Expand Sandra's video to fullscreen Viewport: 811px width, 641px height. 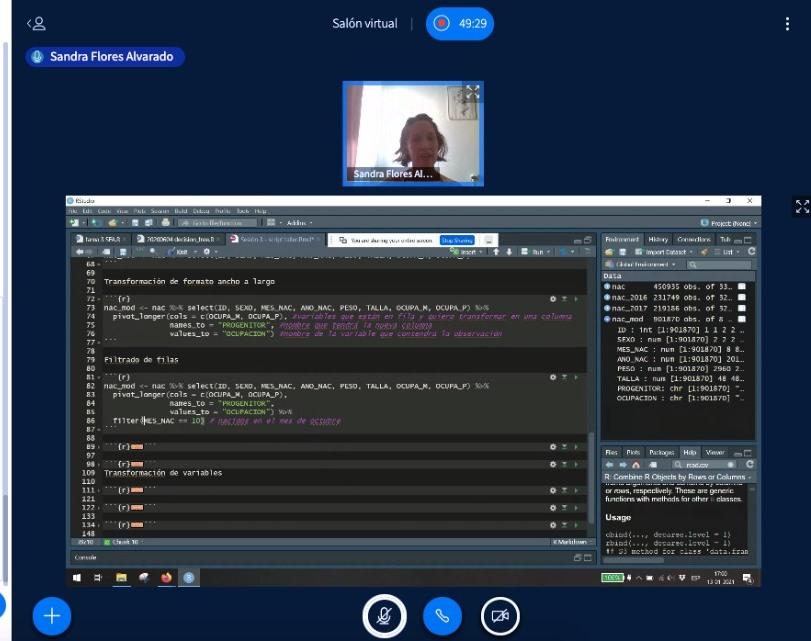coord(472,92)
